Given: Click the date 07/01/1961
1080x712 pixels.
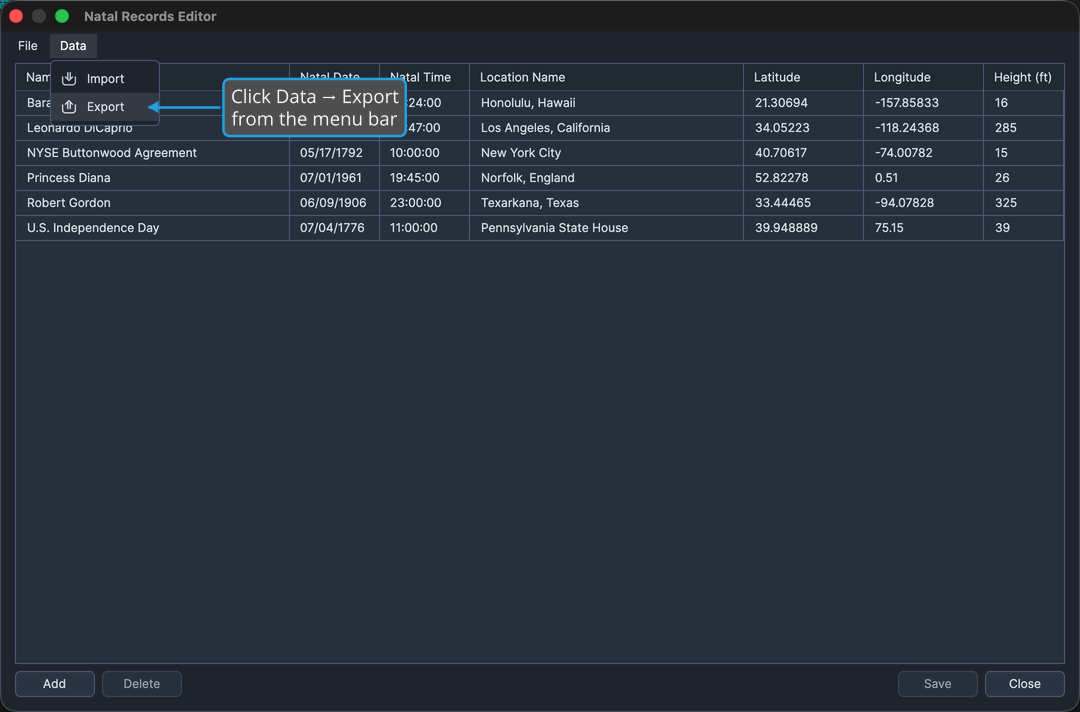Looking at the screenshot, I should coord(331,178).
